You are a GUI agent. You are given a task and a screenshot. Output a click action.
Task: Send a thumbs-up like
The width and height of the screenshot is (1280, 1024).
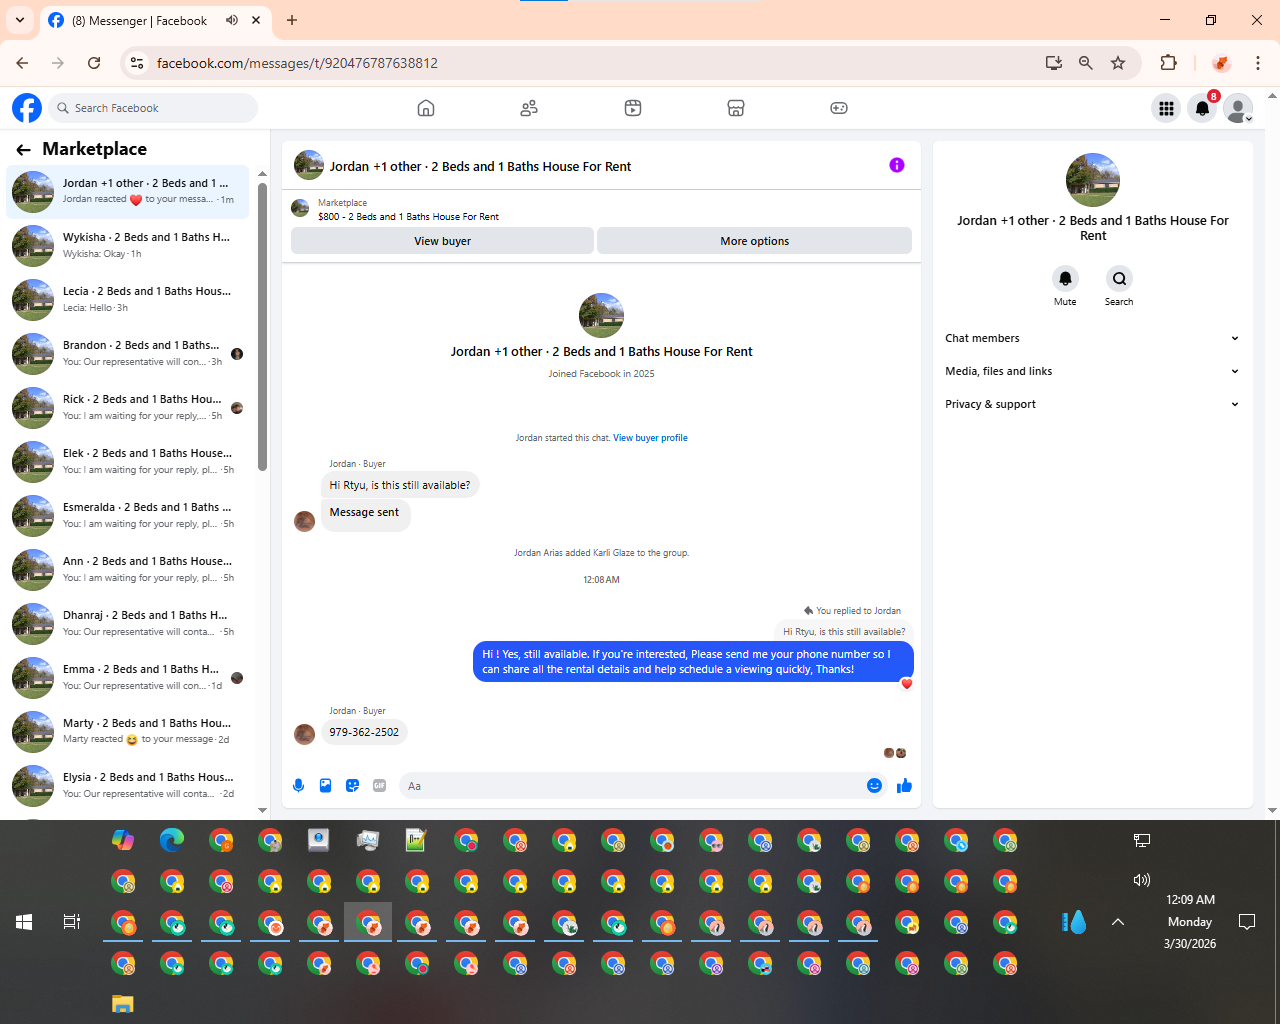pos(904,786)
